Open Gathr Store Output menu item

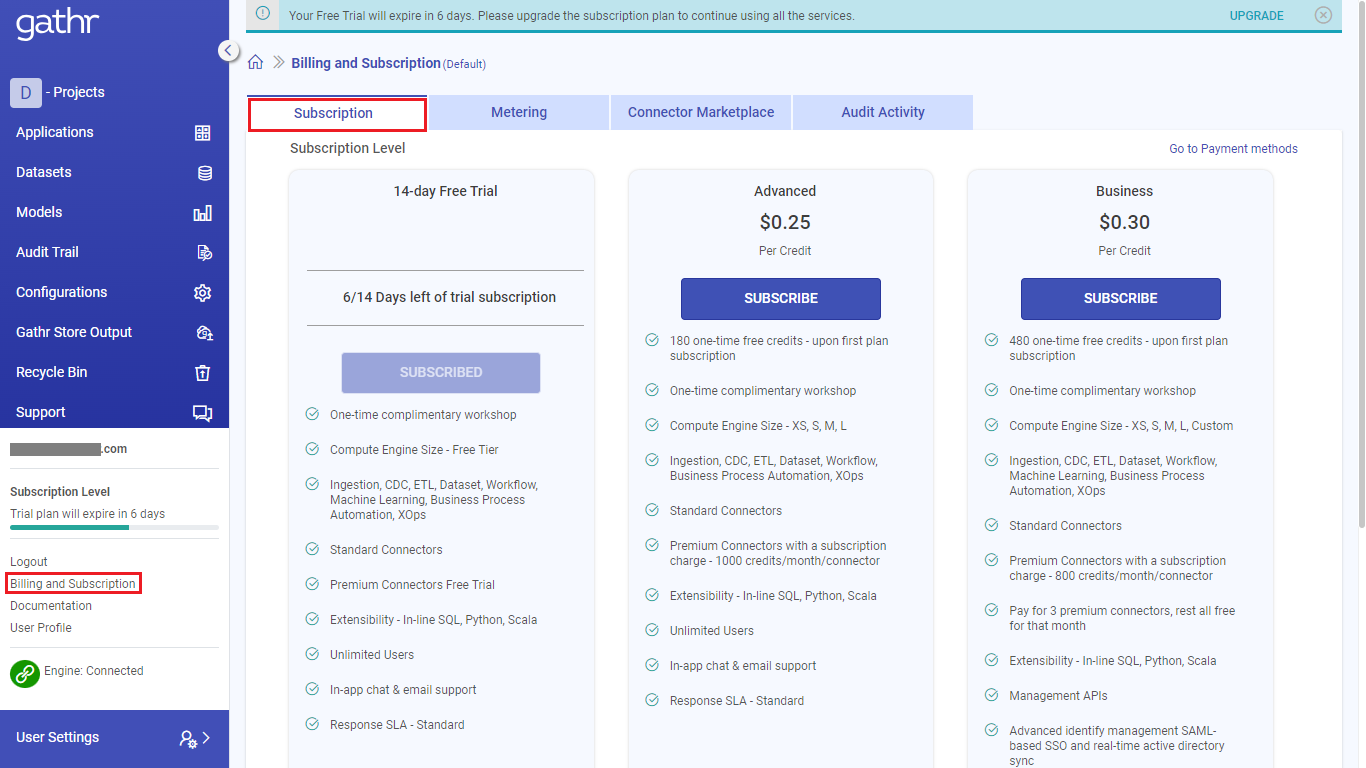tap(74, 332)
